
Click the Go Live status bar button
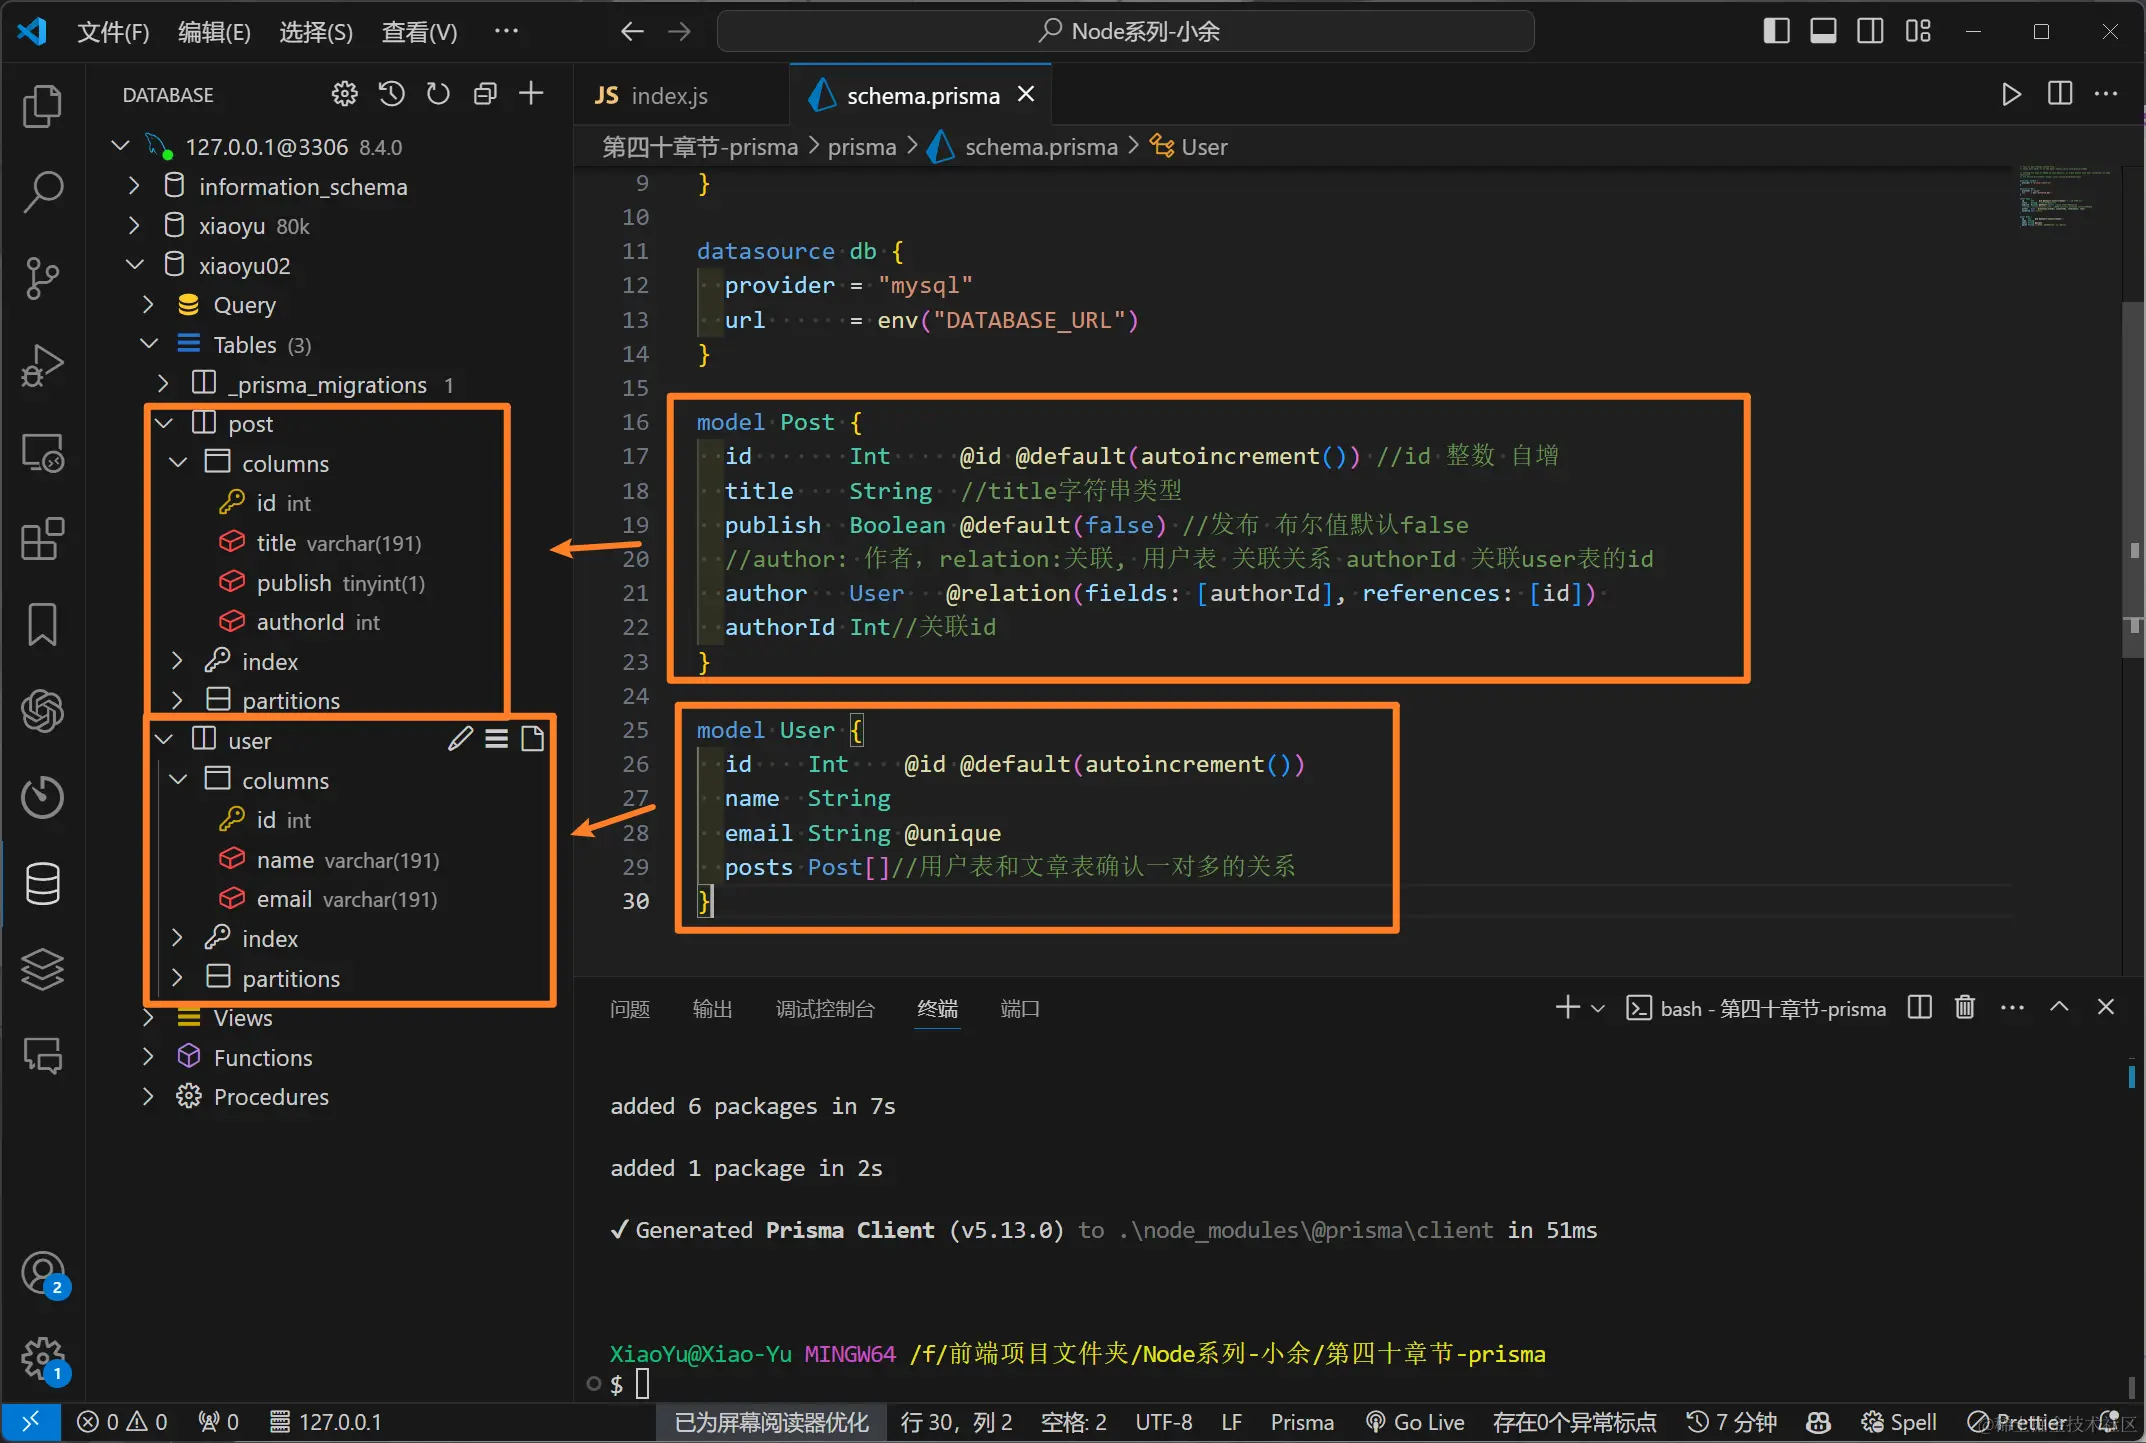click(x=1415, y=1421)
